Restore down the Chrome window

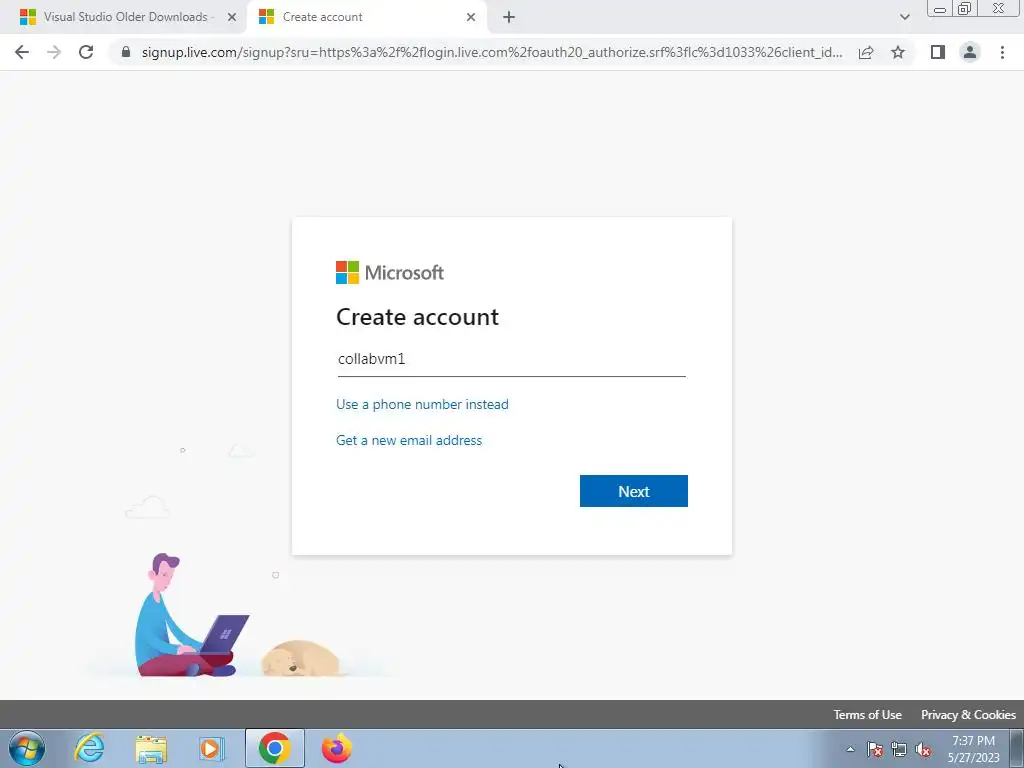pos(964,9)
